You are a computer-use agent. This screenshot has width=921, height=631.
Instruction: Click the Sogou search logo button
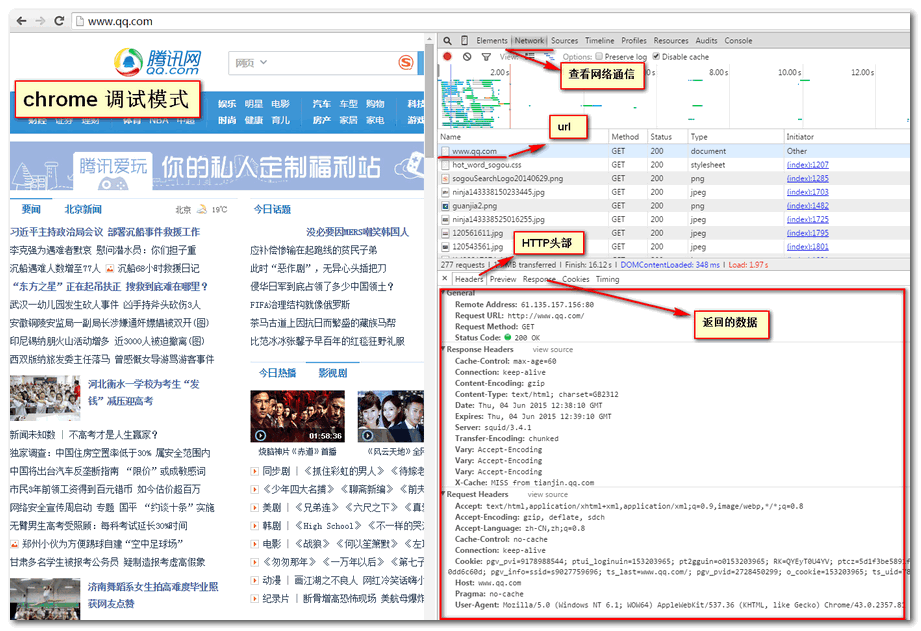click(x=406, y=62)
